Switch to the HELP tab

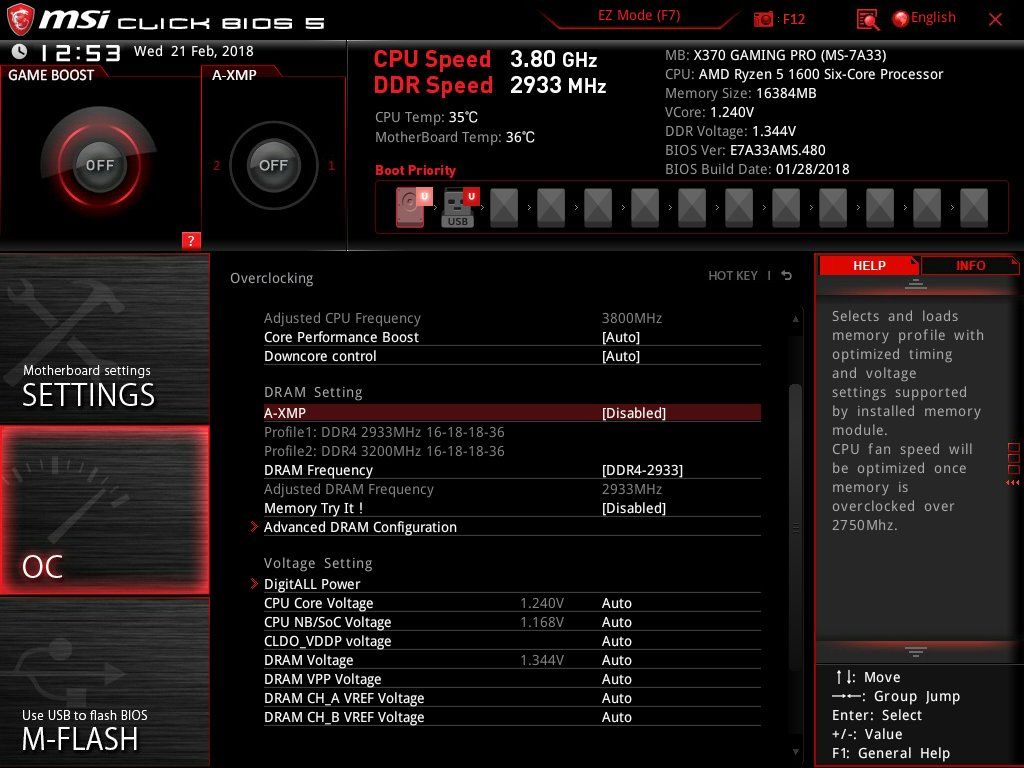pos(869,265)
